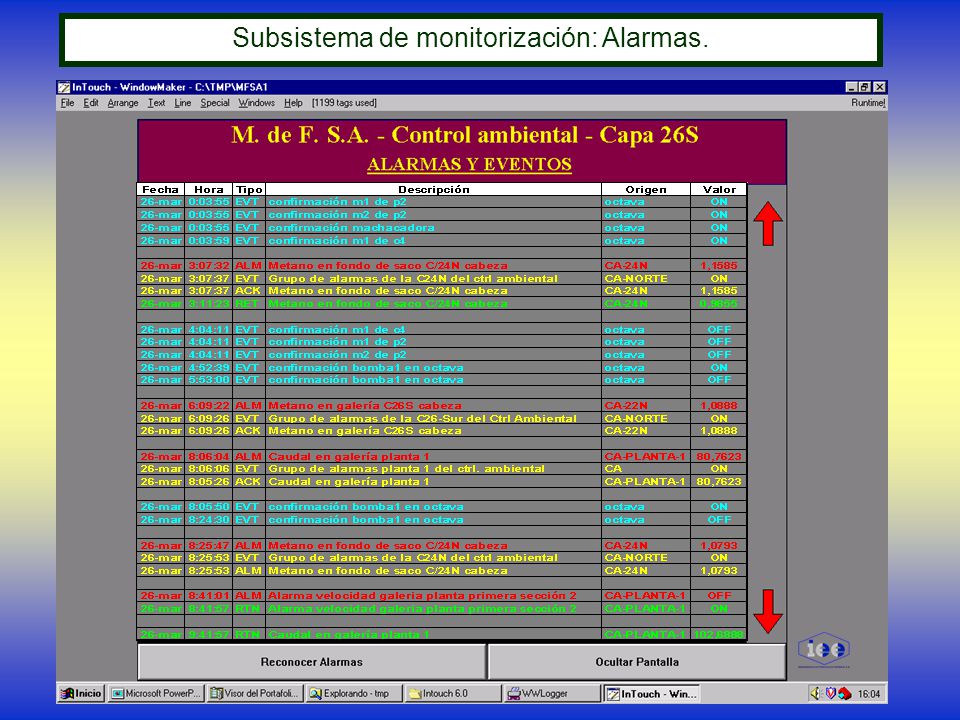
Task: Switch to Runtime! mode
Action: click(868, 103)
